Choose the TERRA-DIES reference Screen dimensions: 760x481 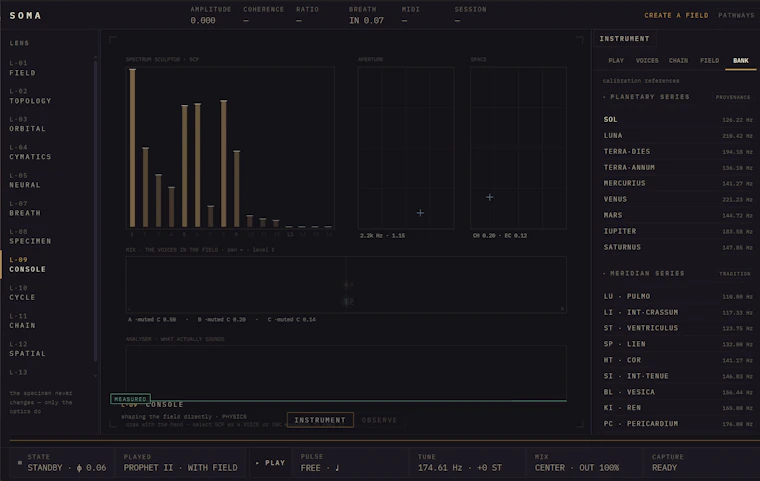point(678,152)
